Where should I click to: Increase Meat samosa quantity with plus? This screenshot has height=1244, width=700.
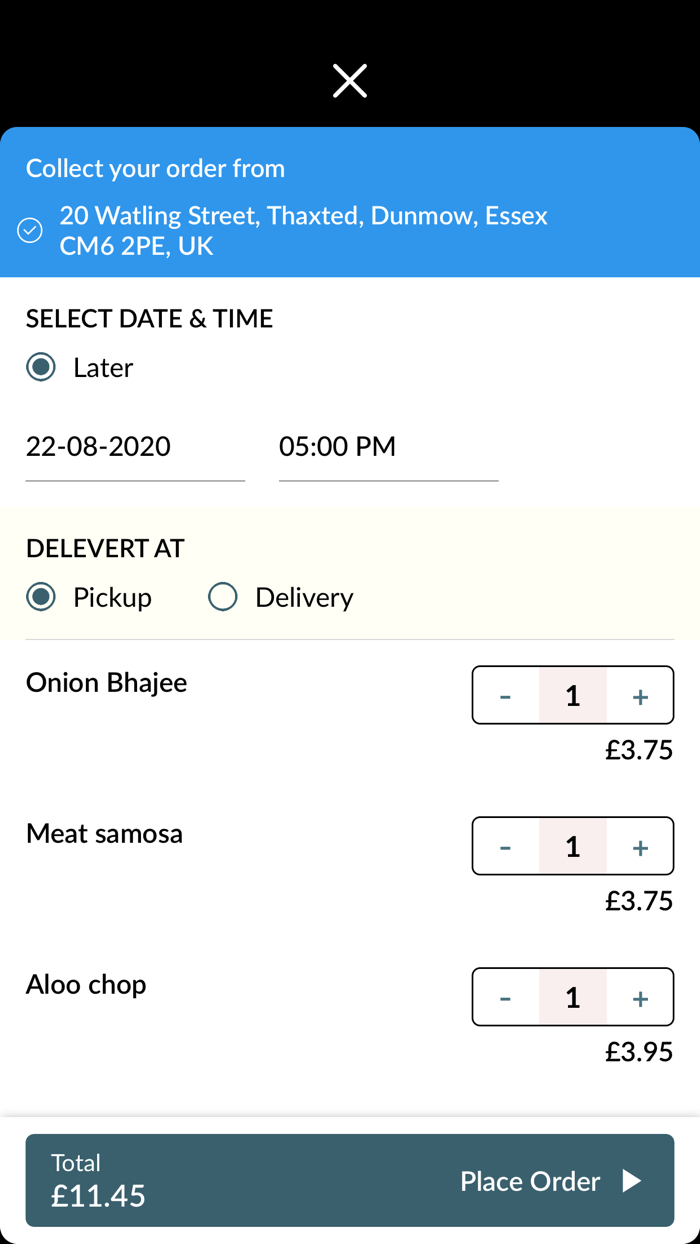pyautogui.click(x=640, y=847)
